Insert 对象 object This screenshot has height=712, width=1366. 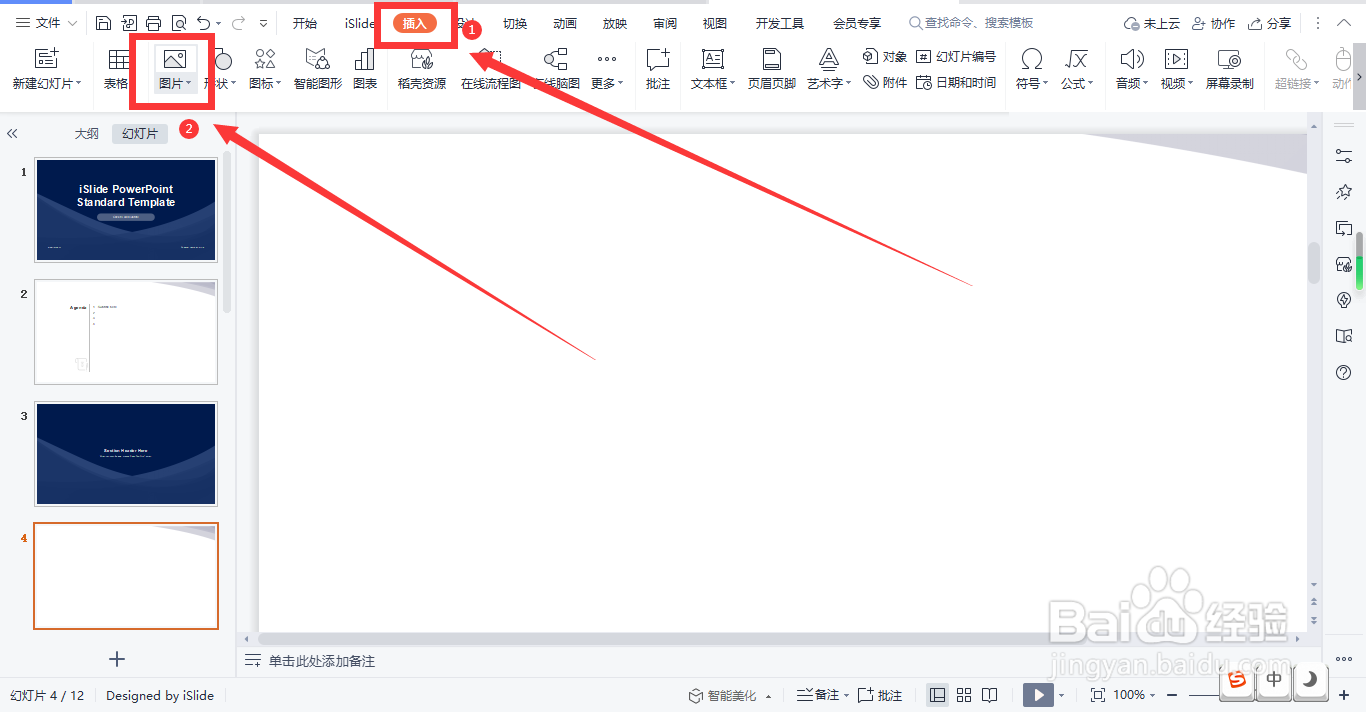[884, 57]
